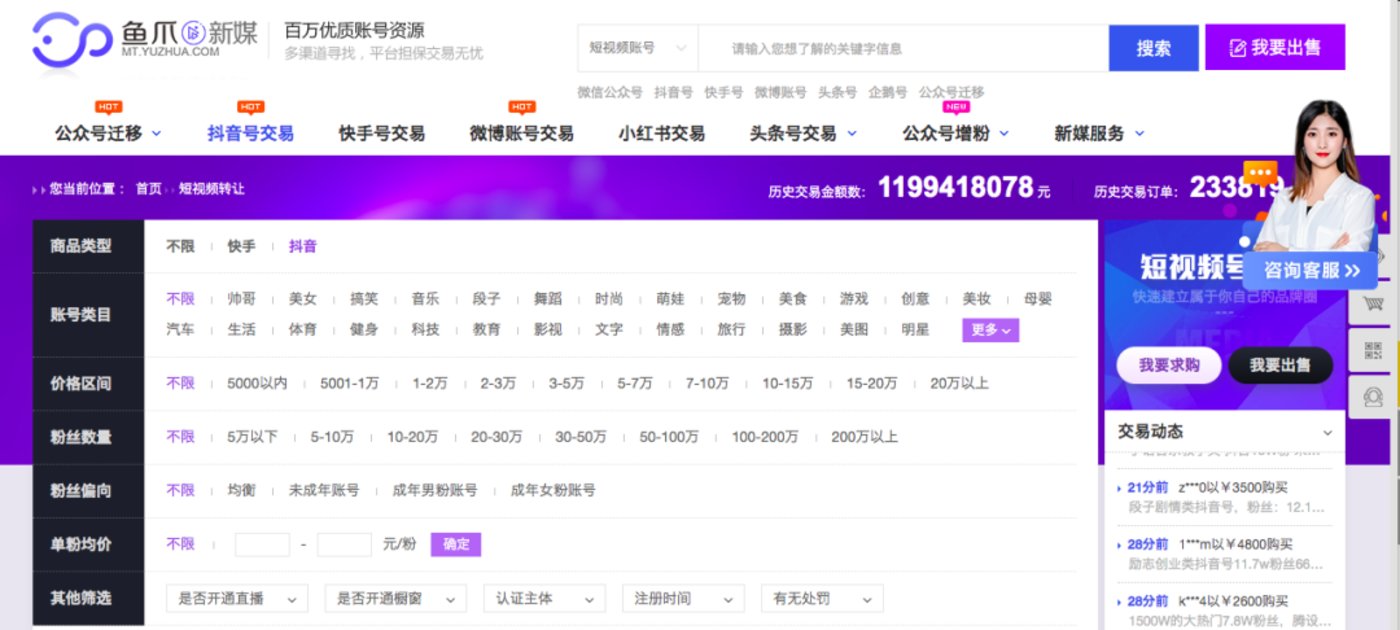Viewport: 1400px width, 630px height.
Task: Click the orange chat bubble icon
Action: point(1260,173)
